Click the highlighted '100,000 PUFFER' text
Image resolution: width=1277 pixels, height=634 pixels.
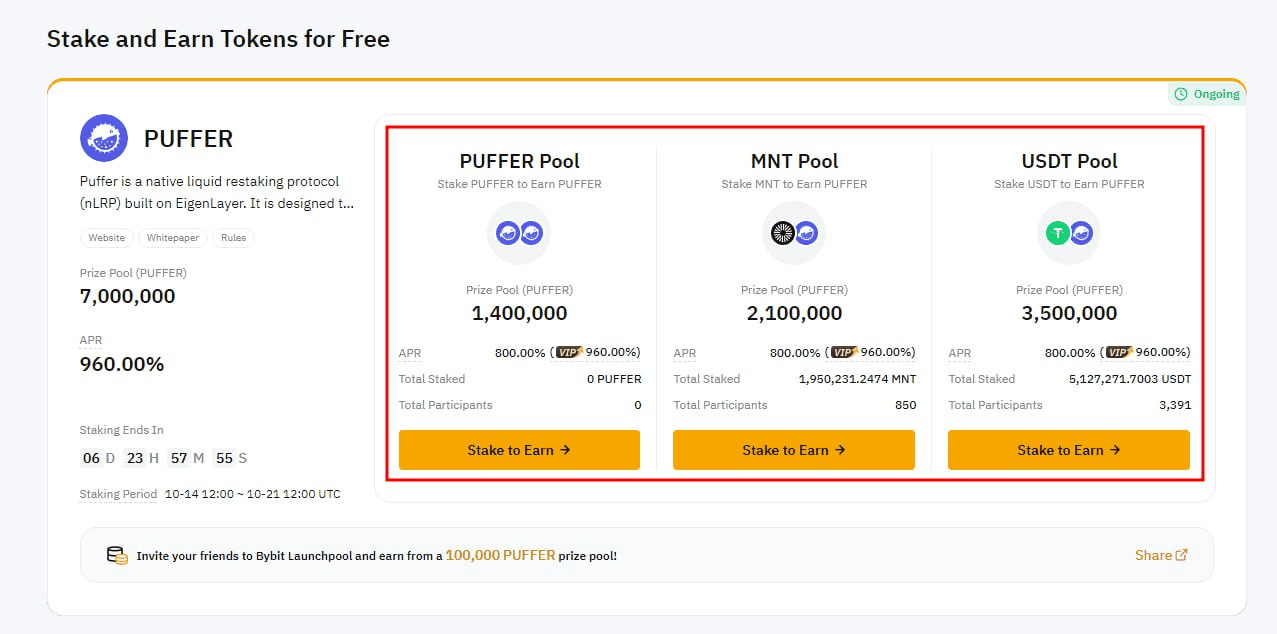click(500, 555)
